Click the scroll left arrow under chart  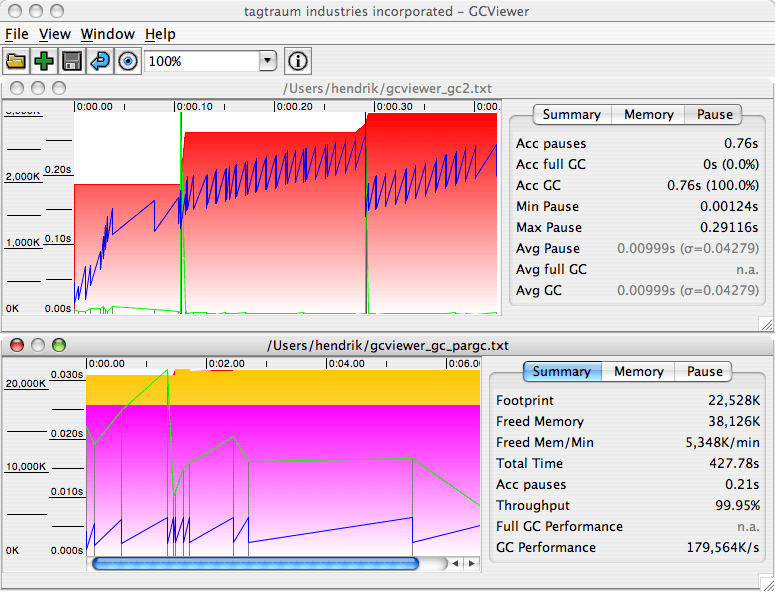[455, 564]
